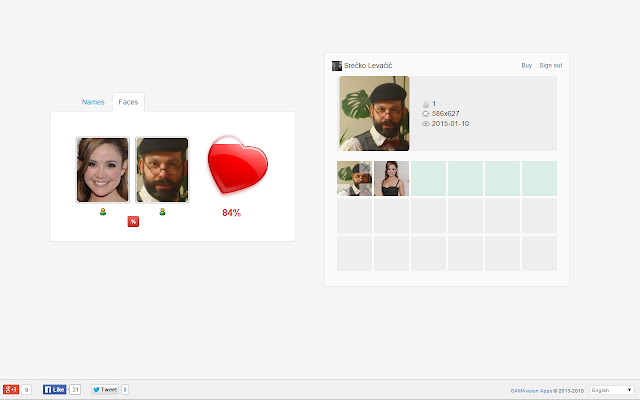Click the Facebook Like button
Image resolution: width=640 pixels, height=400 pixels.
[54, 389]
